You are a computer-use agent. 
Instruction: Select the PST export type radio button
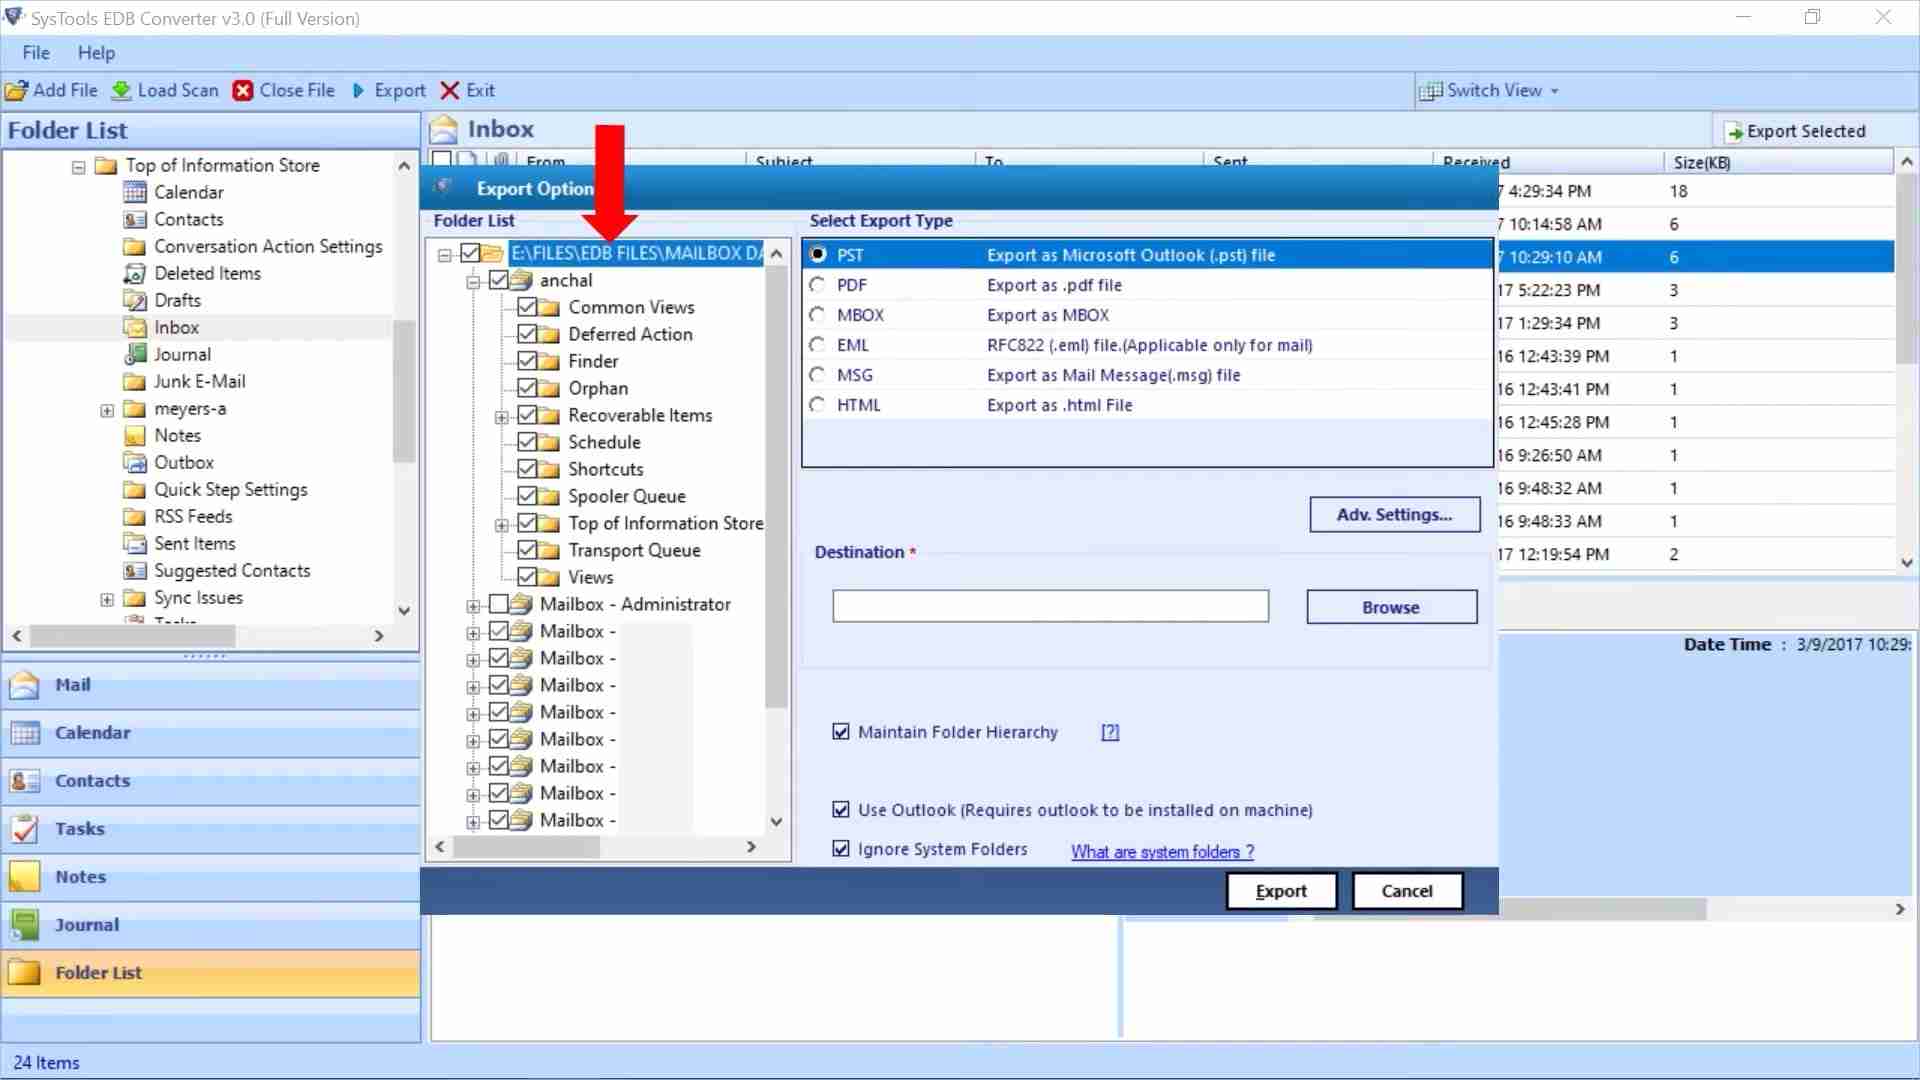(816, 254)
